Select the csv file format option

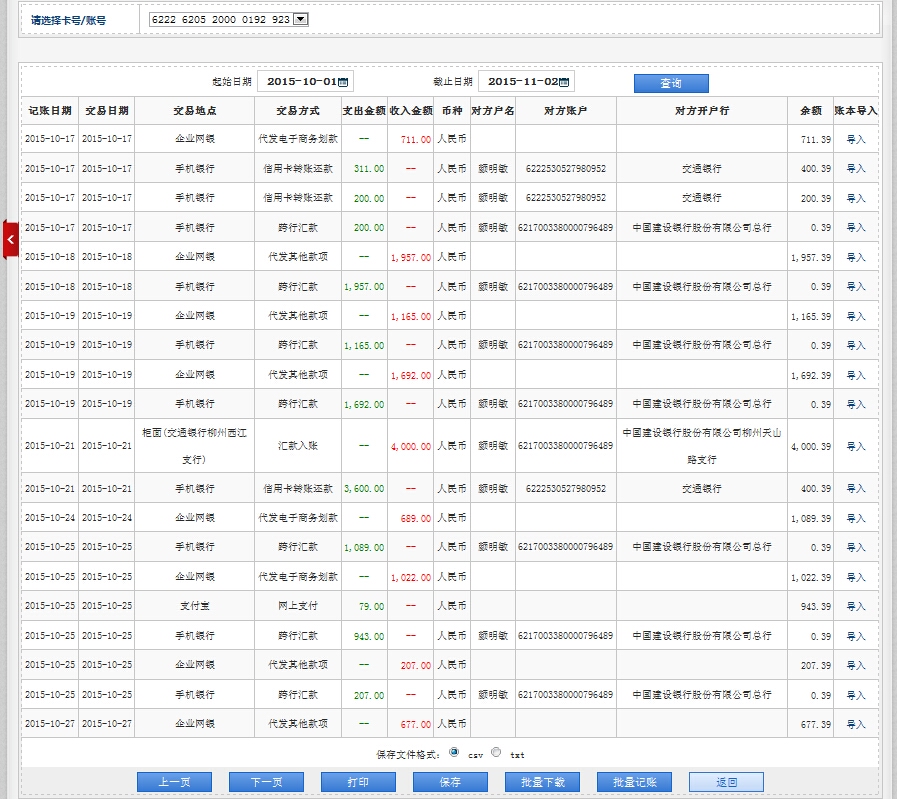(x=455, y=752)
